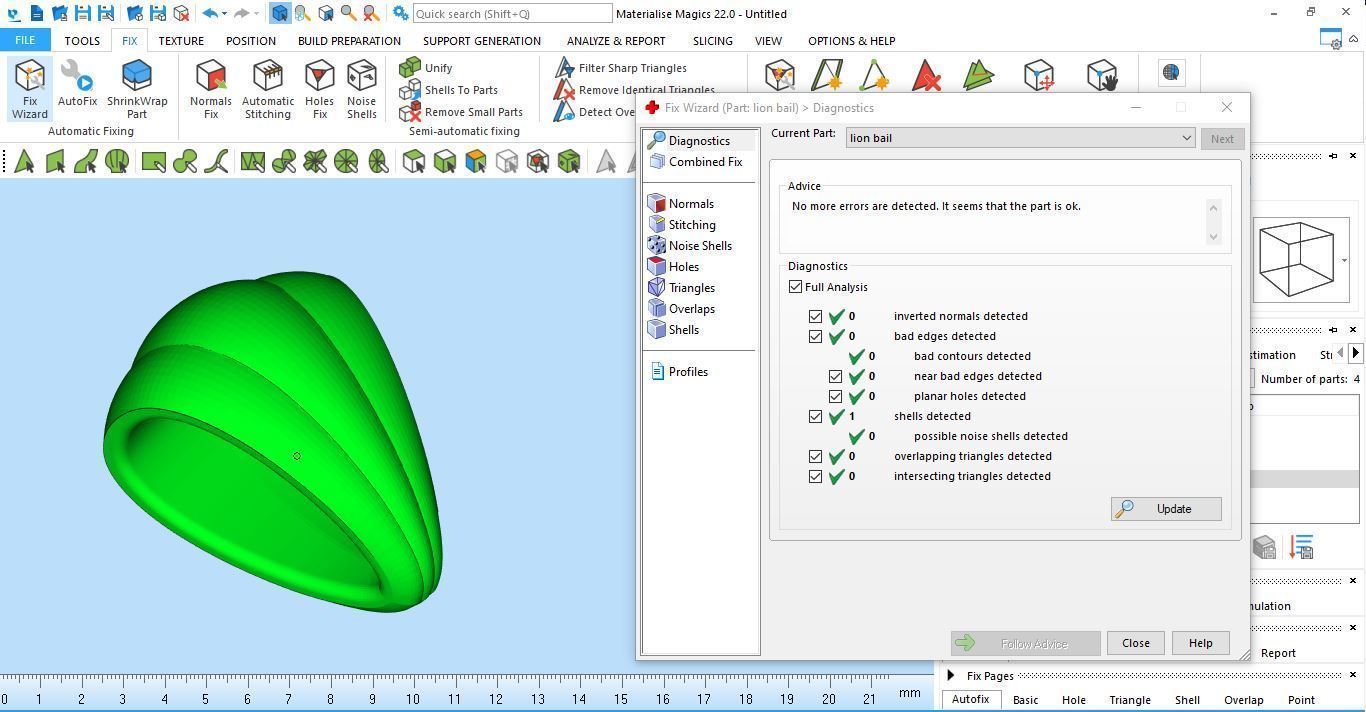This screenshot has height=712, width=1366.
Task: Uncheck inverted normals detected checkbox
Action: pyautogui.click(x=816, y=316)
